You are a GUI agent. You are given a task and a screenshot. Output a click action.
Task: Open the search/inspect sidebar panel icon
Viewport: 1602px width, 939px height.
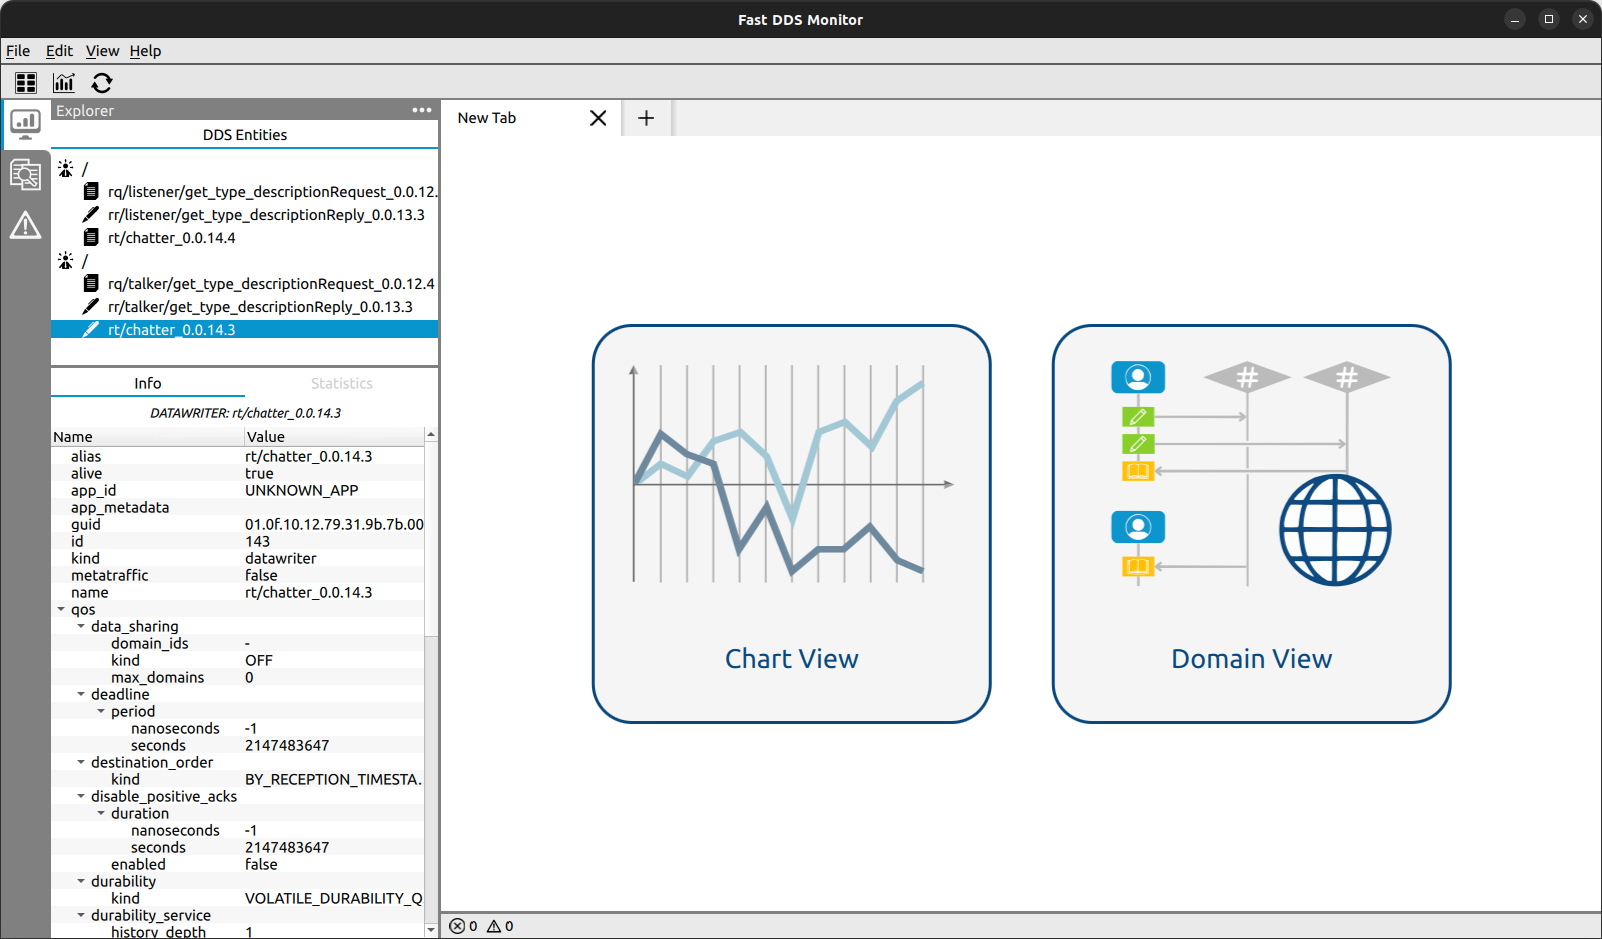(x=25, y=175)
